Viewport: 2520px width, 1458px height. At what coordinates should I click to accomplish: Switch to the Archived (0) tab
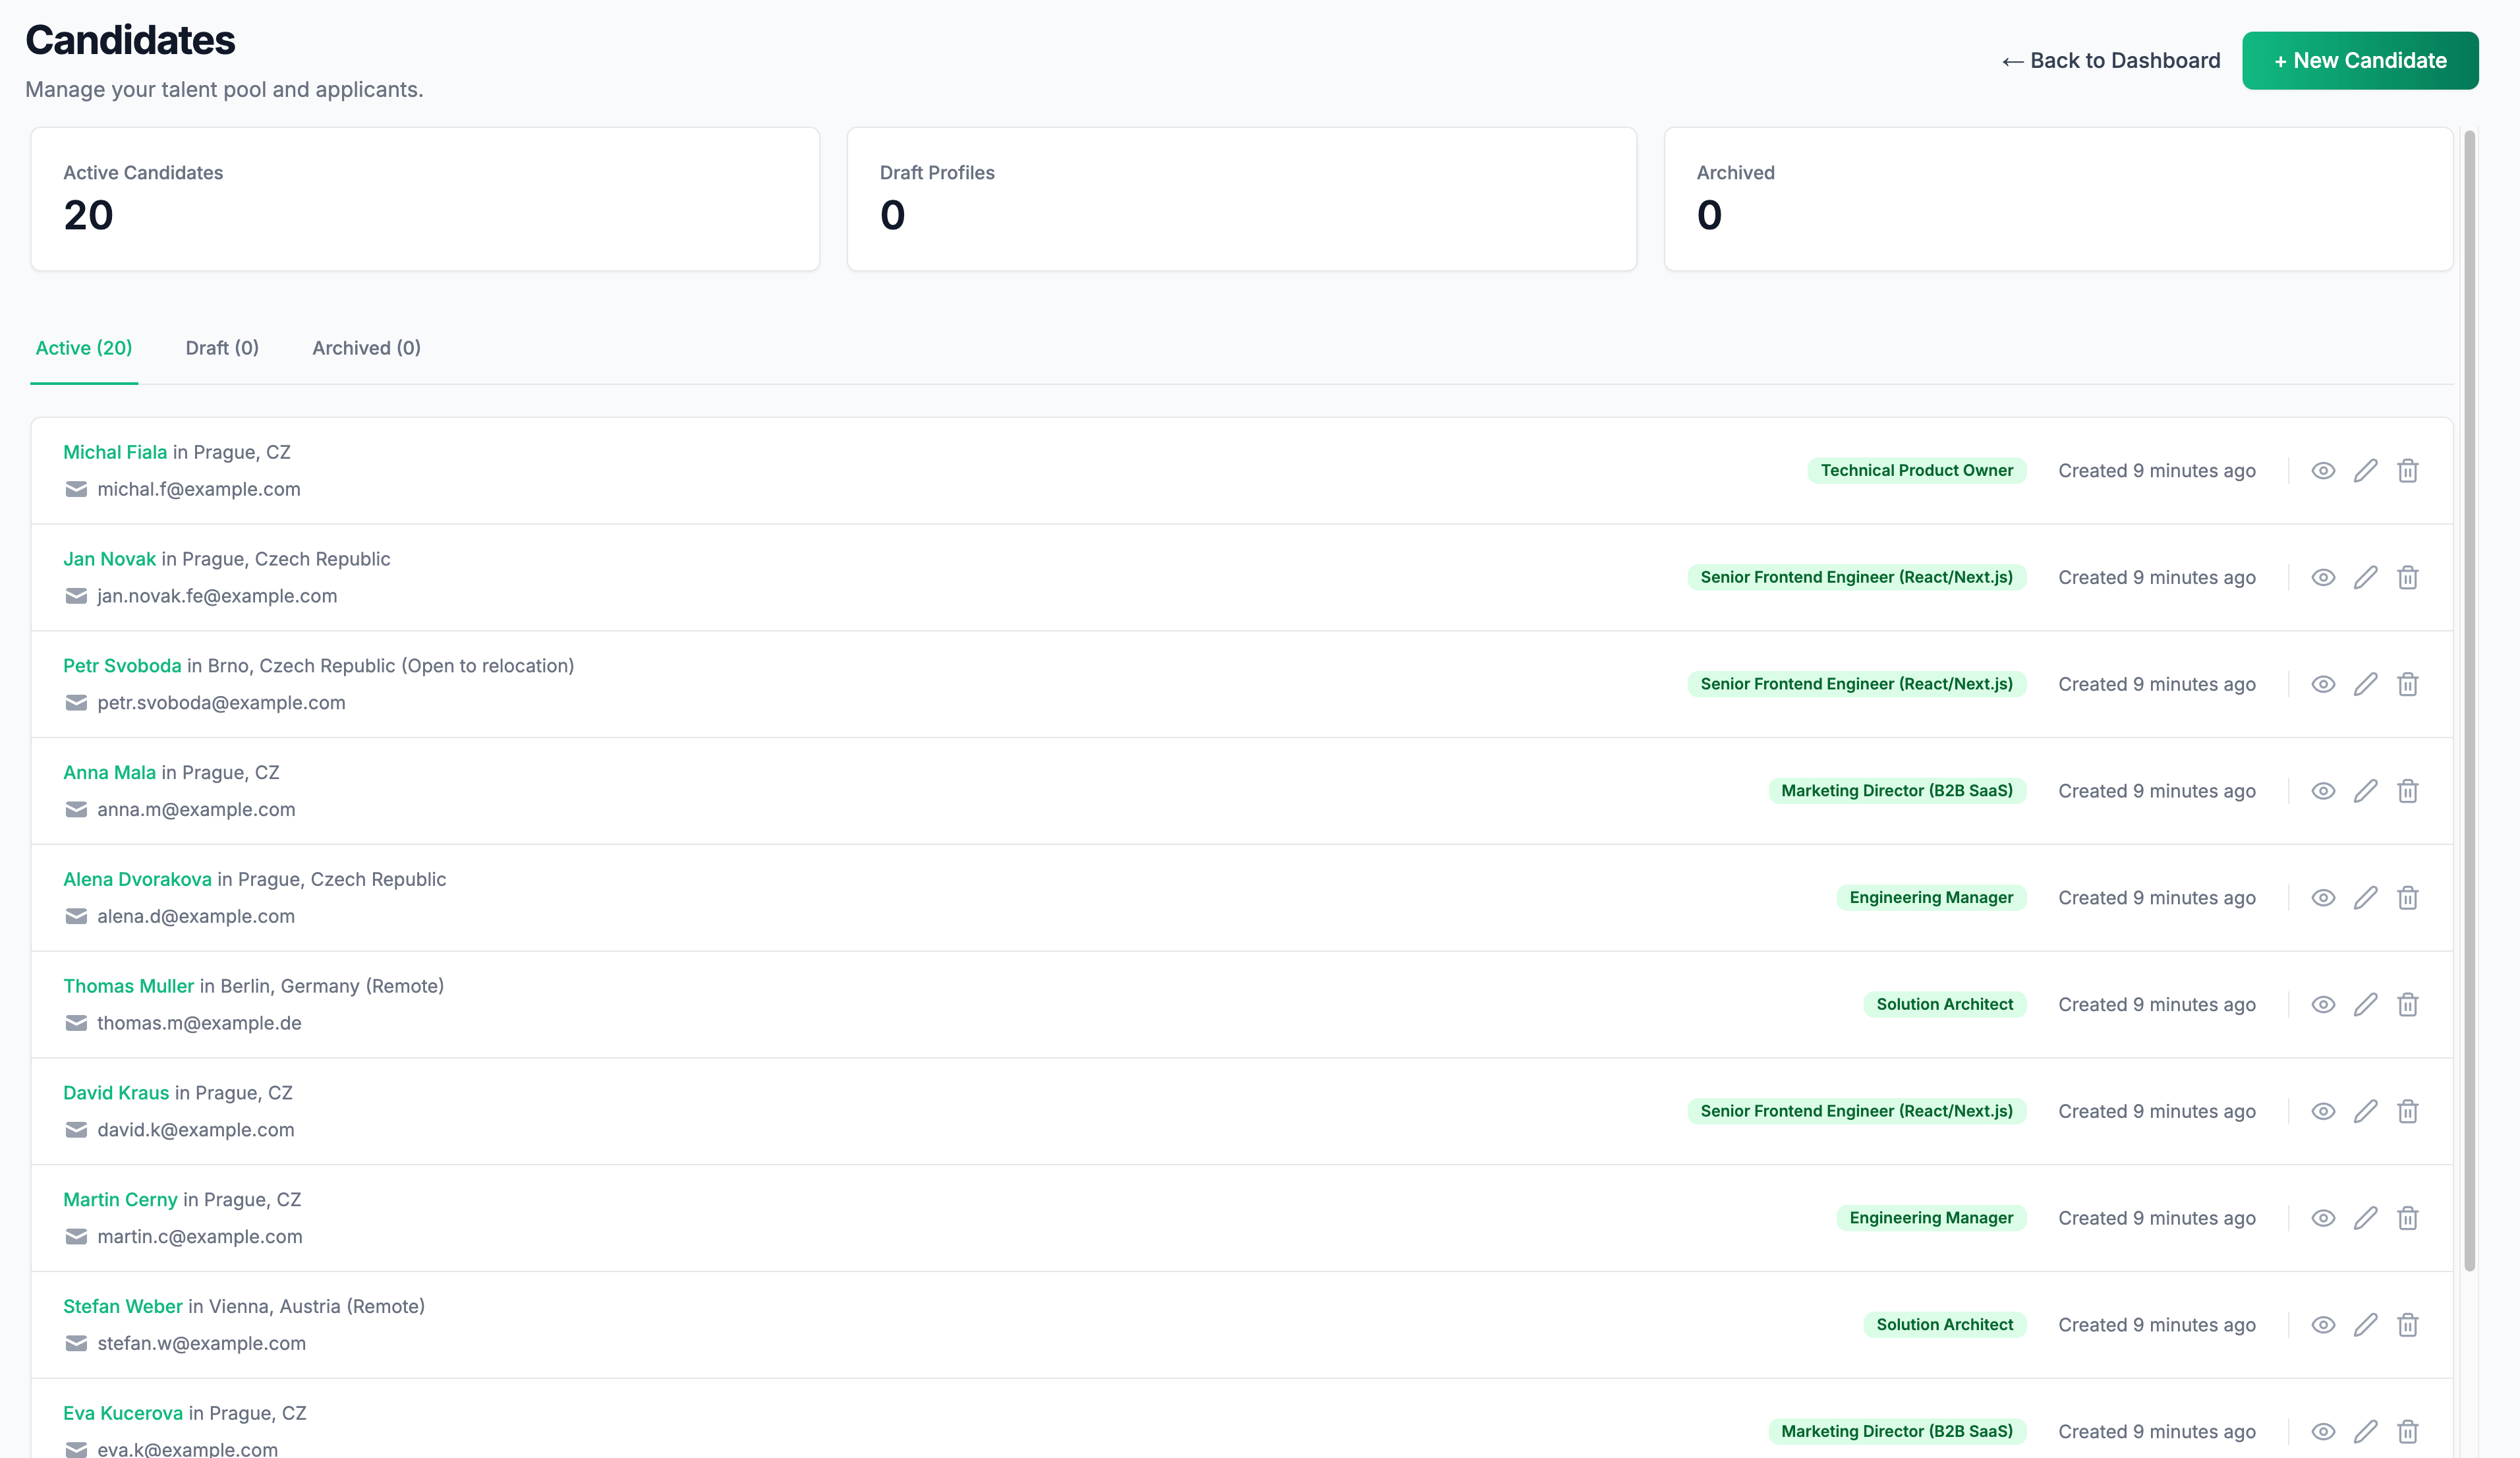pos(365,347)
